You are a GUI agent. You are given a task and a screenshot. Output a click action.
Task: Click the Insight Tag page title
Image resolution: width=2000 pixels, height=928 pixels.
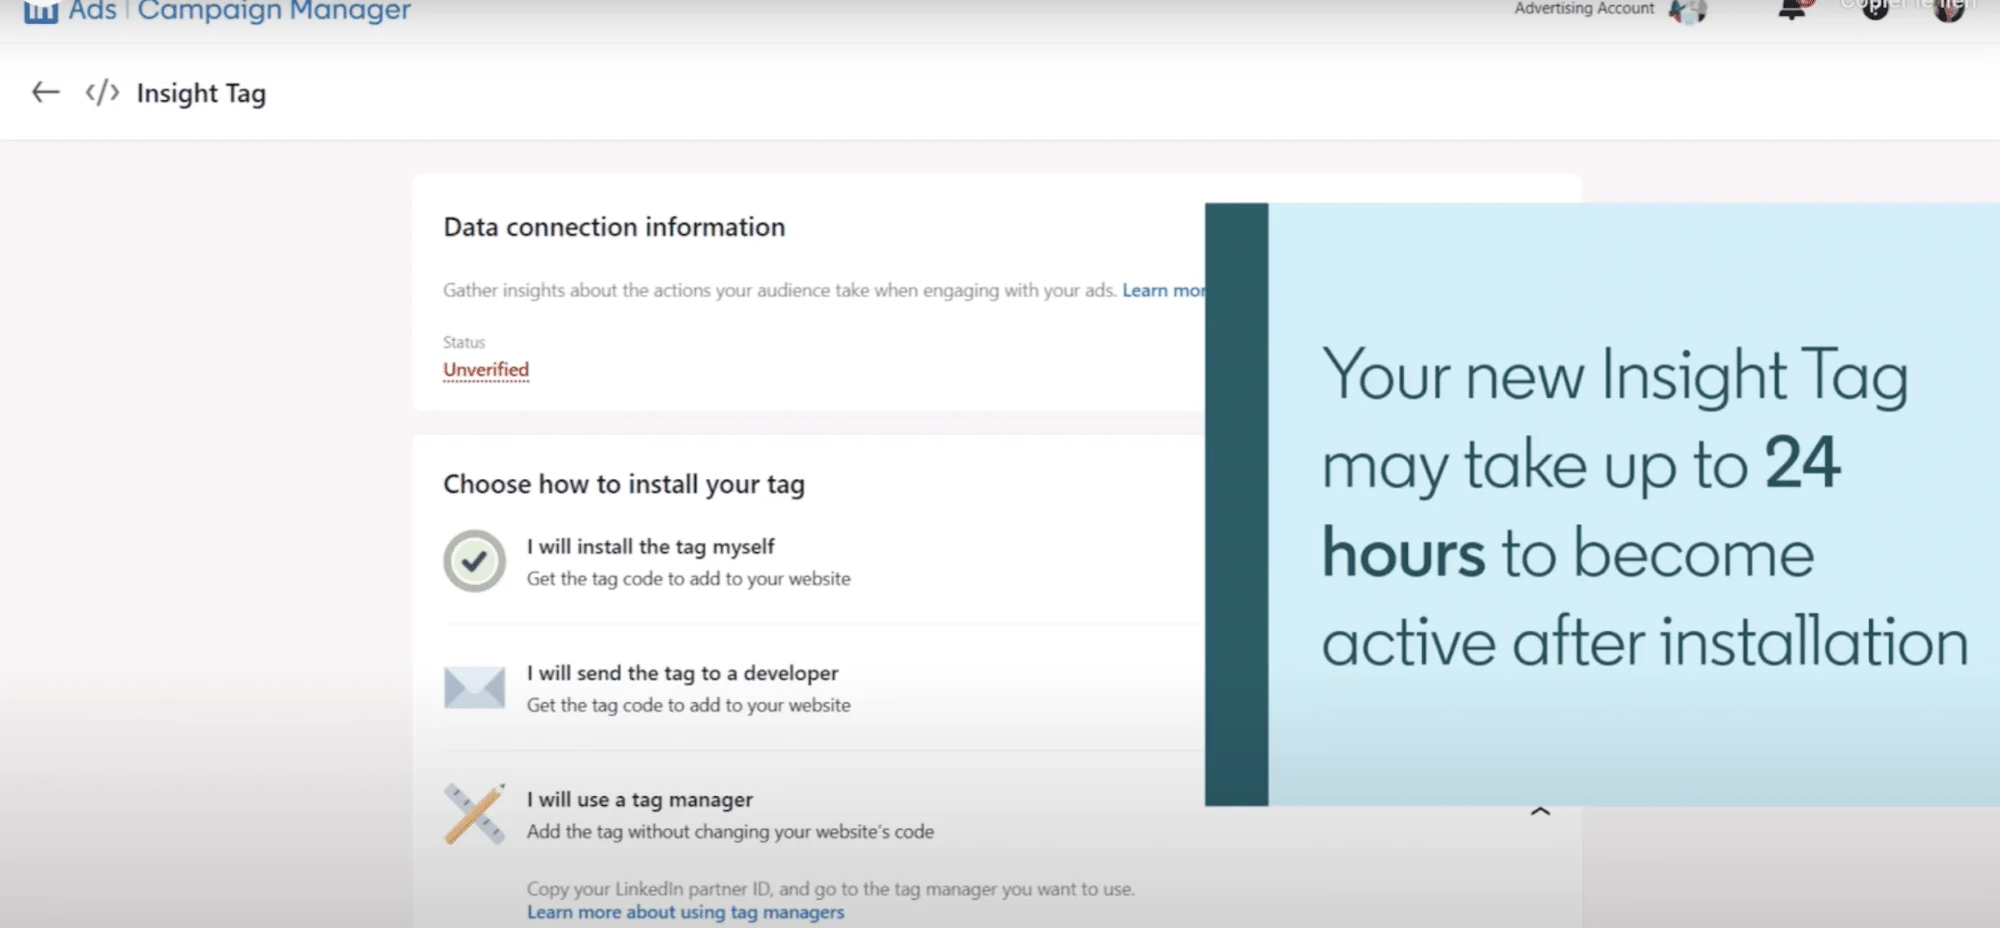[201, 93]
